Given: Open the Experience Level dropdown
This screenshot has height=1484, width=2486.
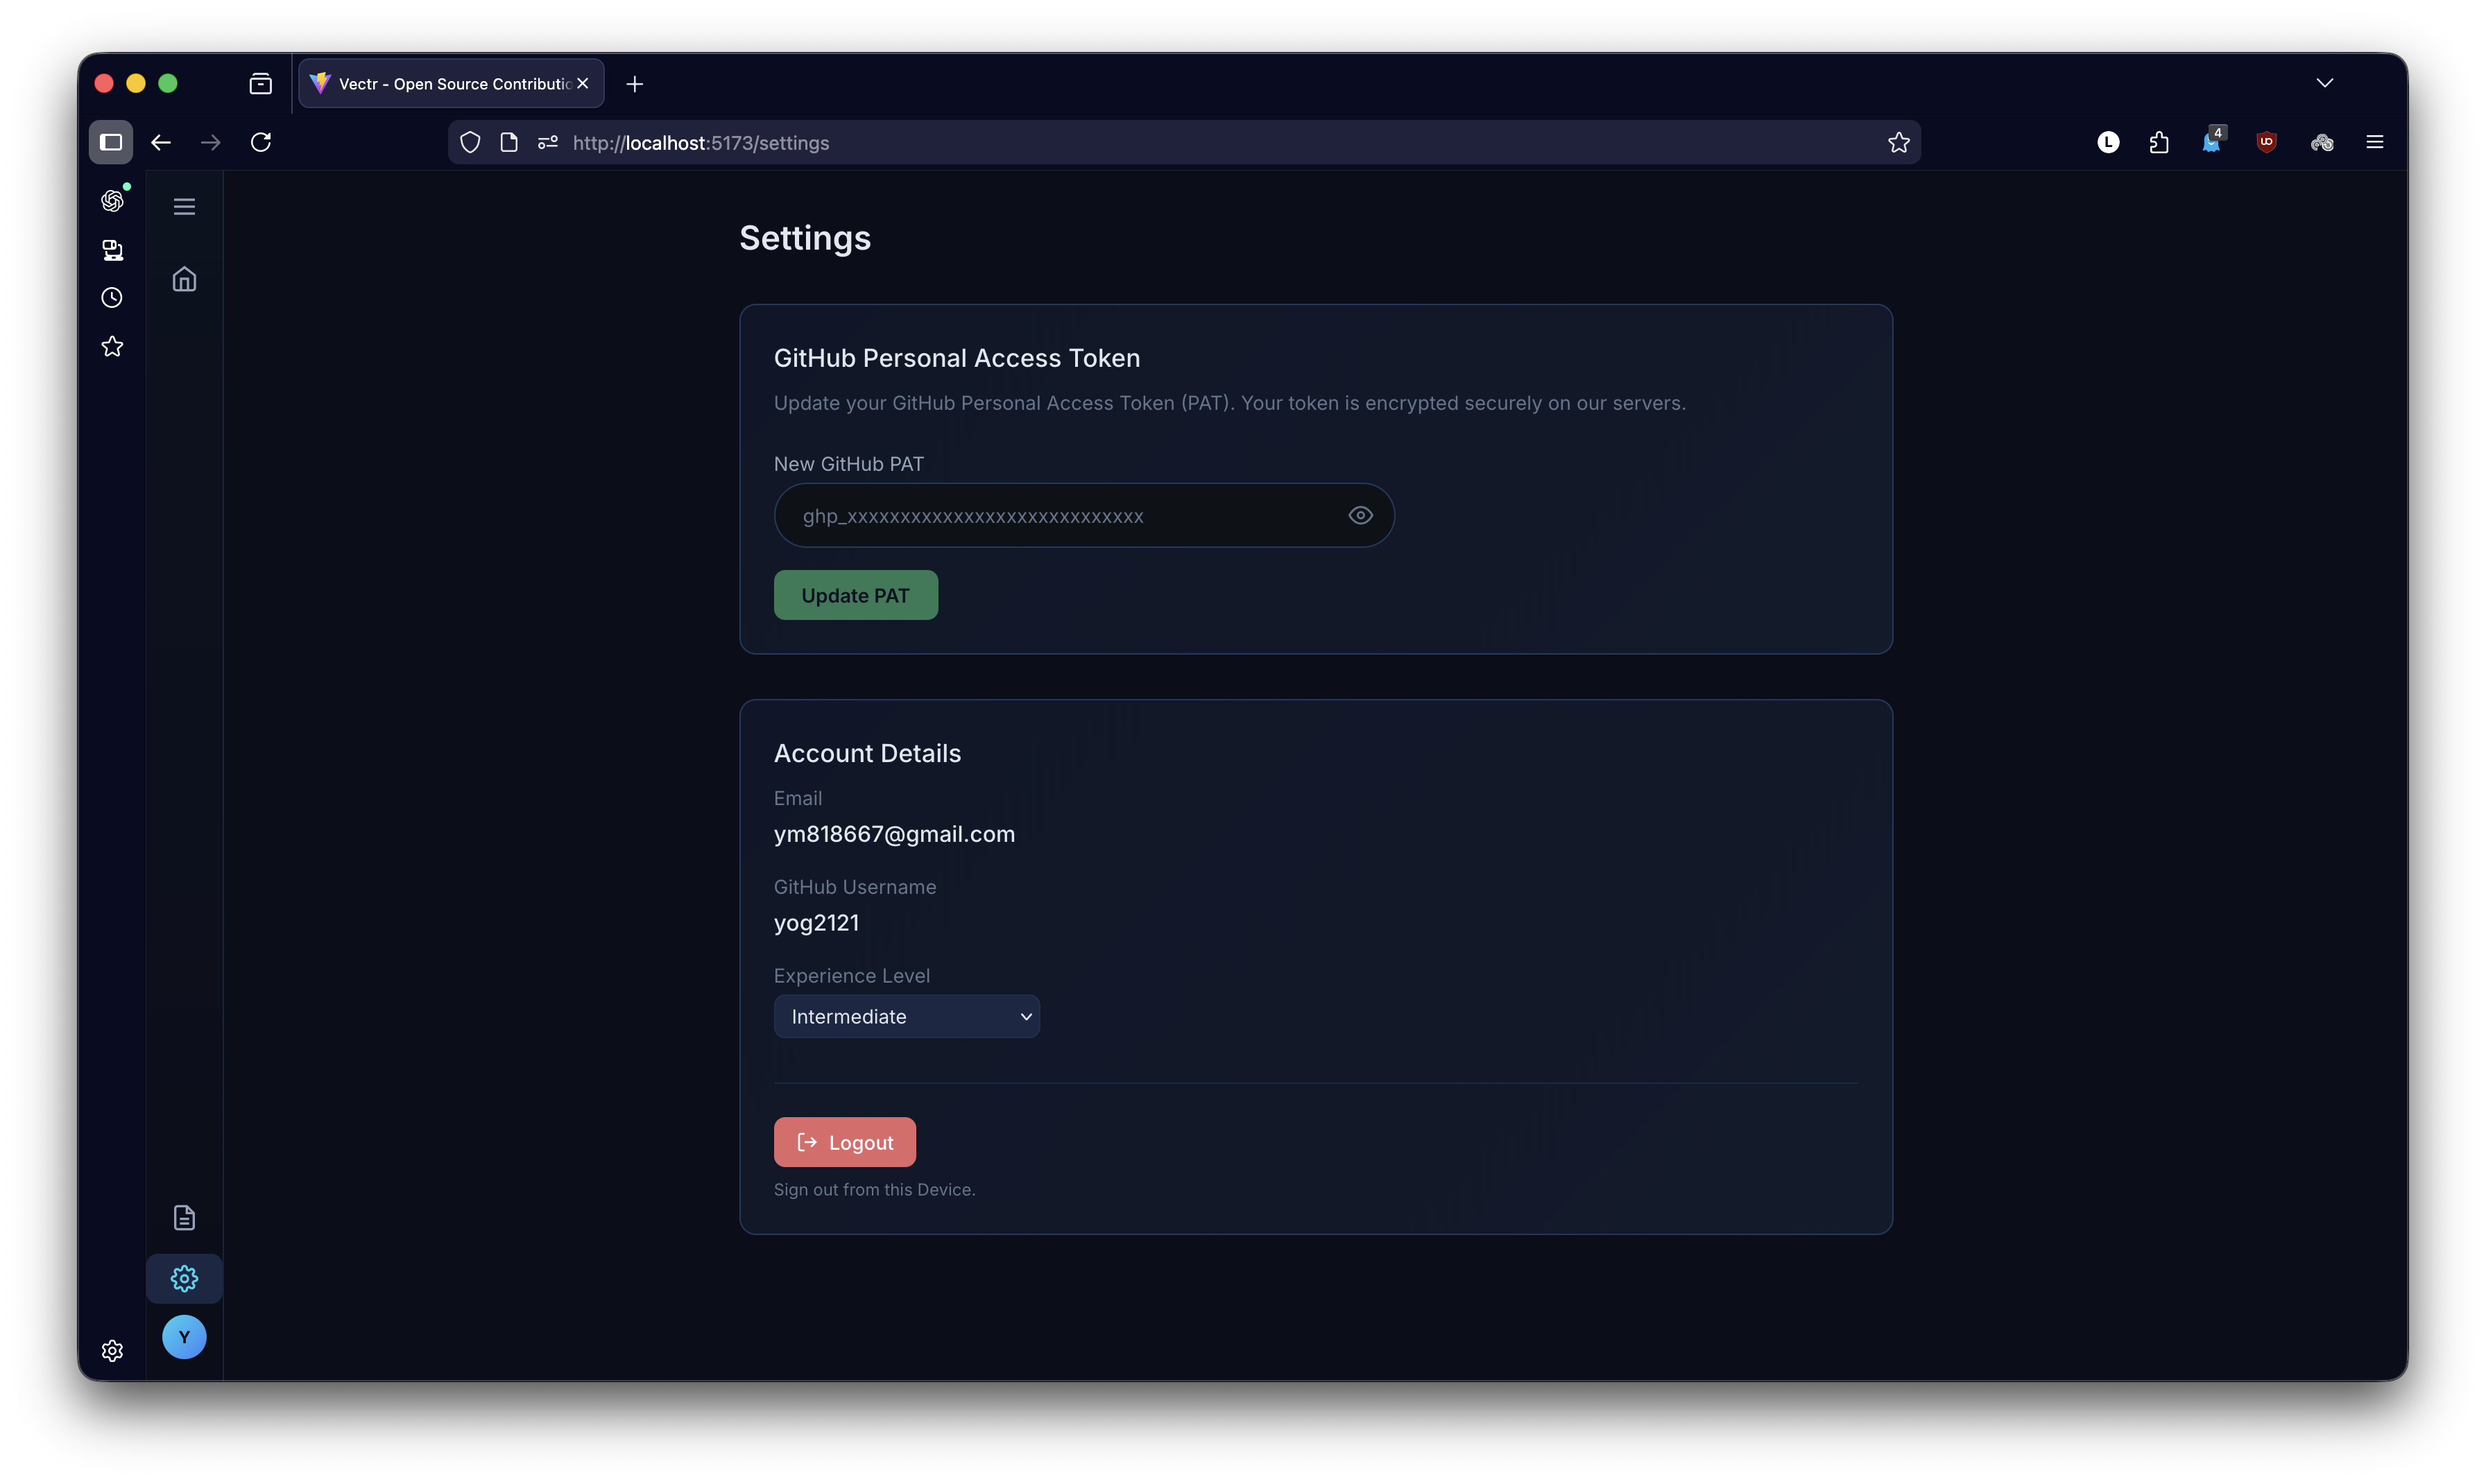Looking at the screenshot, I should [x=906, y=1016].
